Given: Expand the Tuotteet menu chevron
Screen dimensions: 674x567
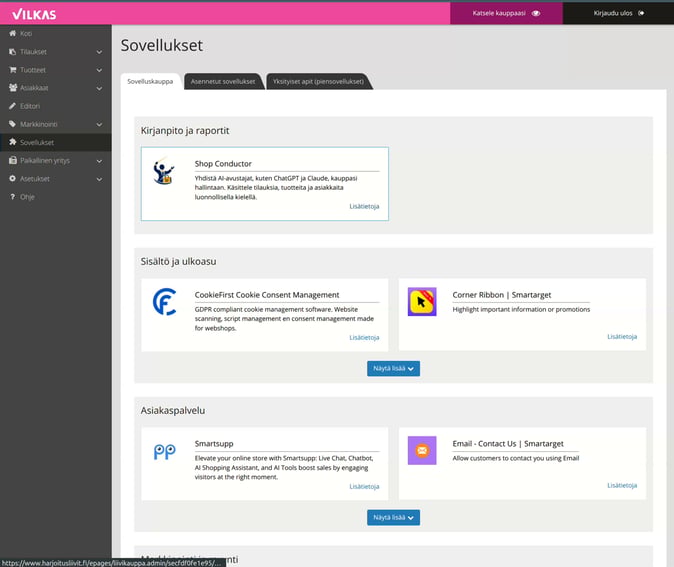Looking at the screenshot, I should (99, 70).
